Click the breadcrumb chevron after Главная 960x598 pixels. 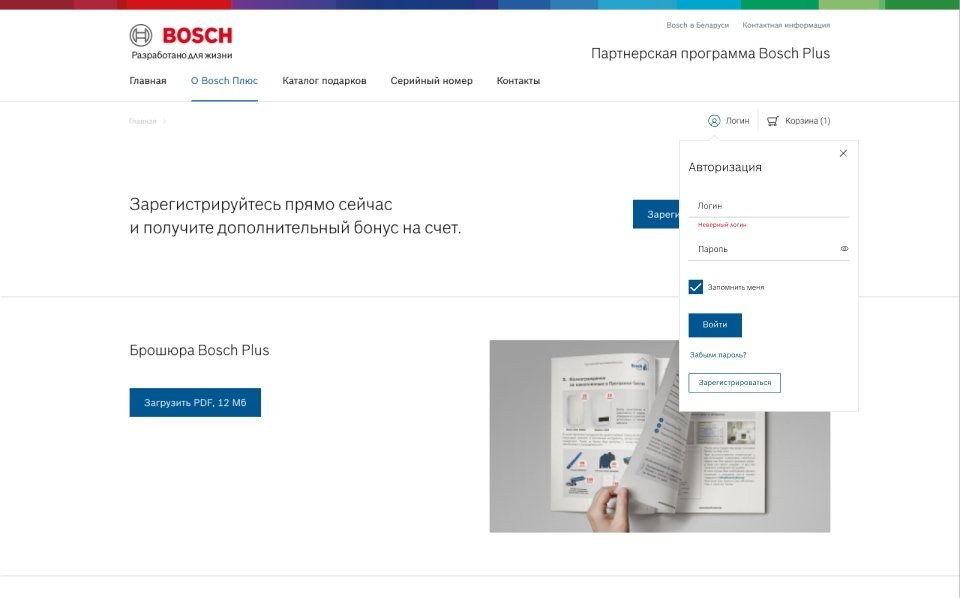165,121
